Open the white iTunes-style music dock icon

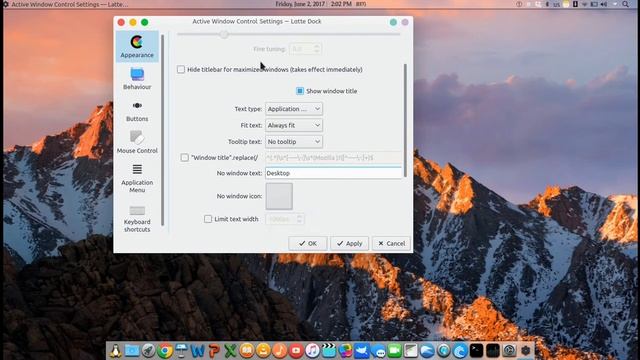click(312, 351)
